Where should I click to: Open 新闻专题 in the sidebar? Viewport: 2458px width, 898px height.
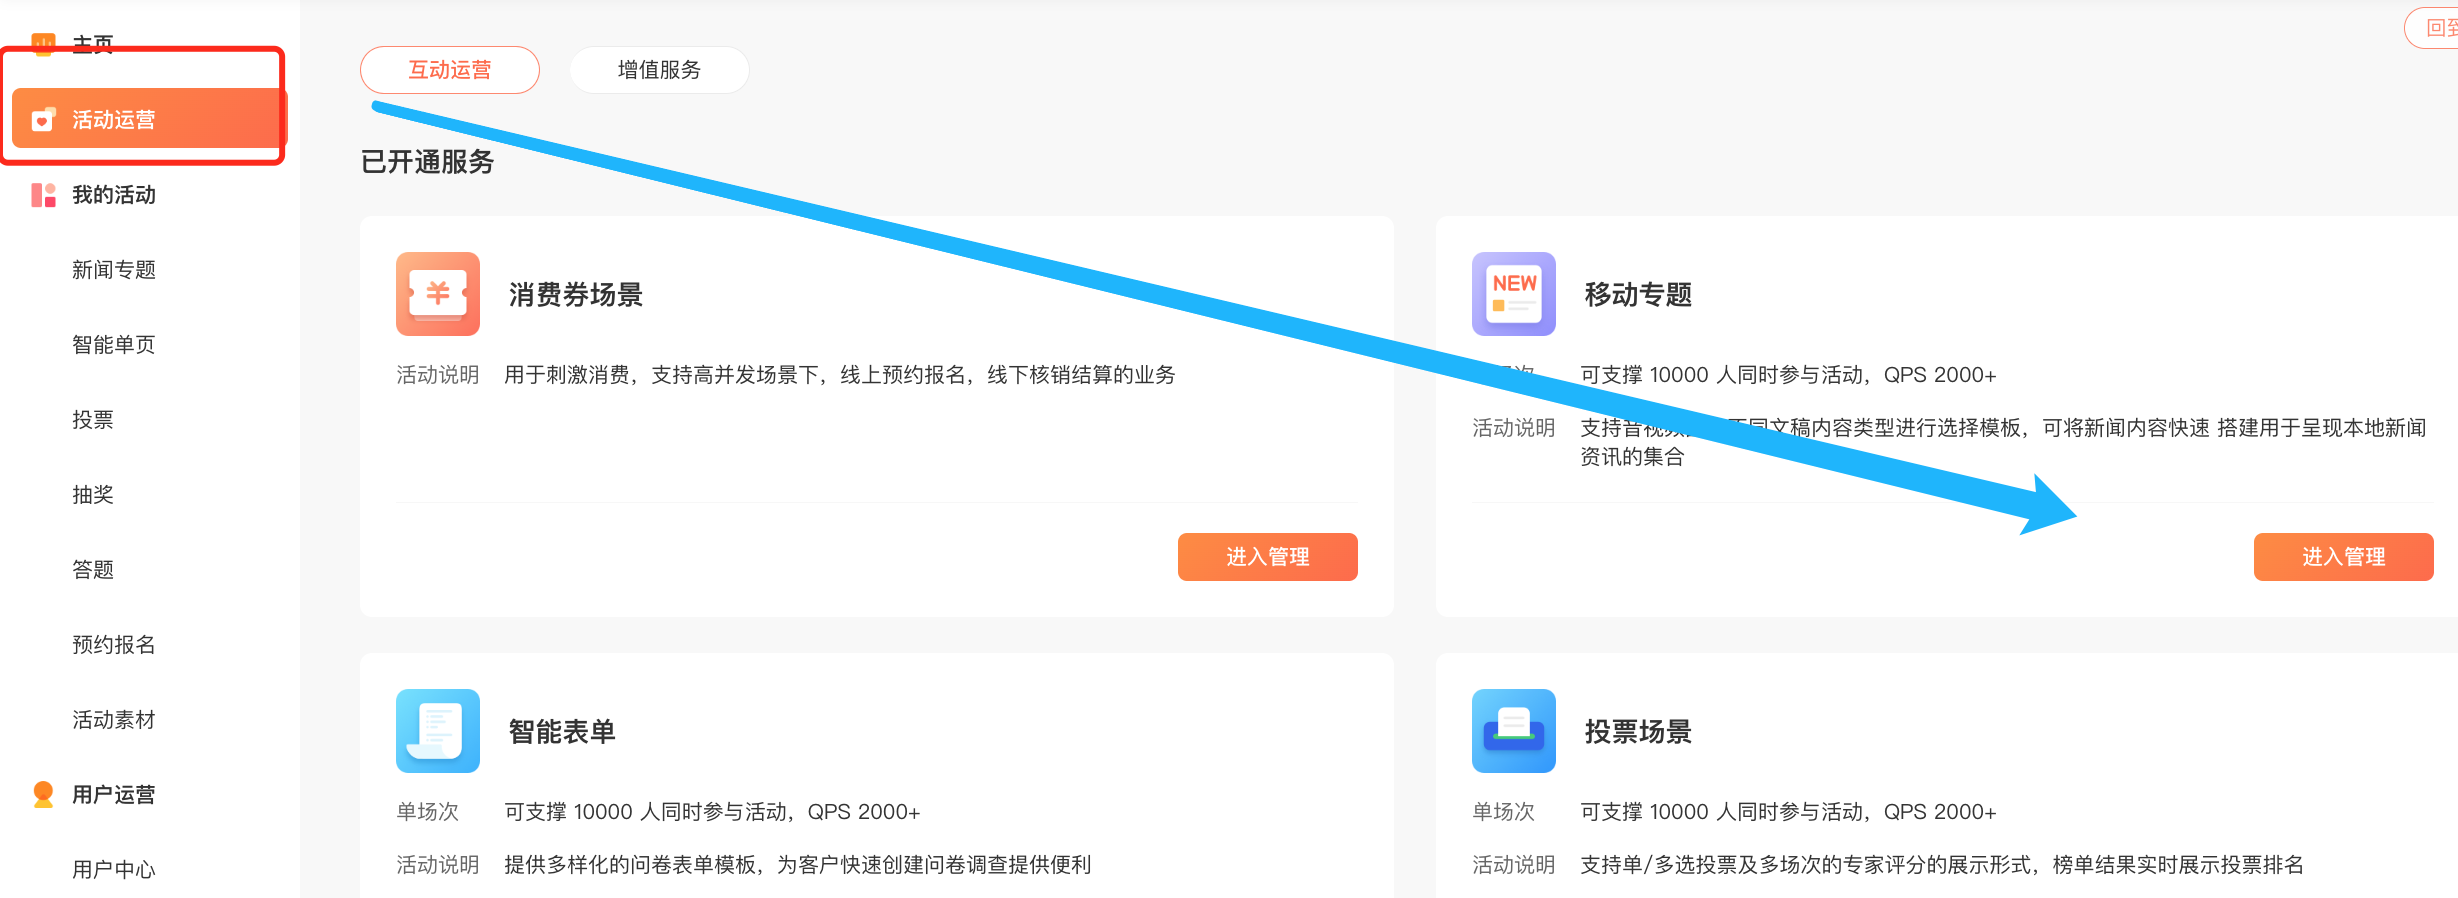[114, 270]
